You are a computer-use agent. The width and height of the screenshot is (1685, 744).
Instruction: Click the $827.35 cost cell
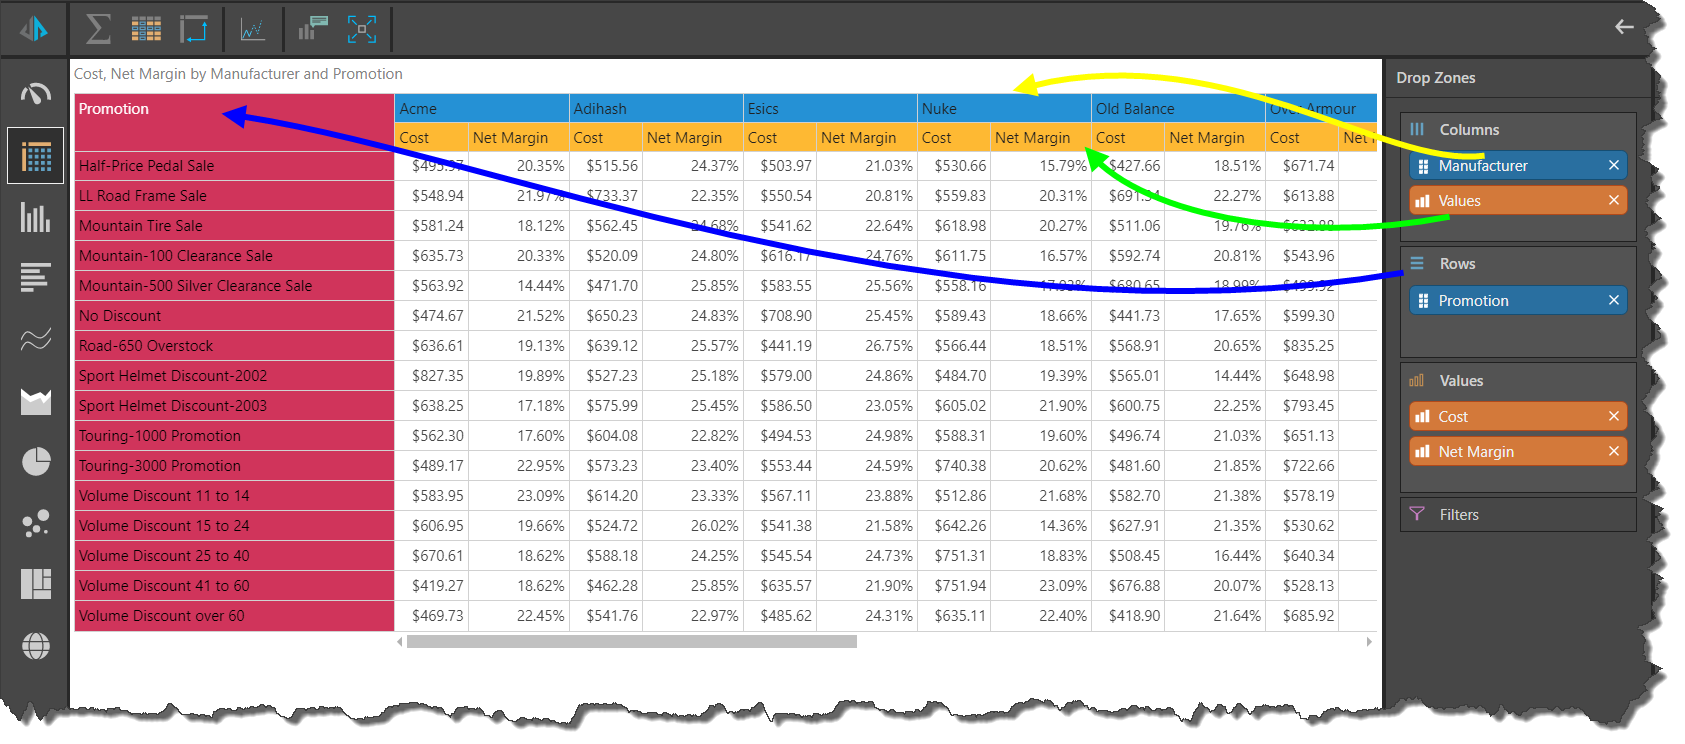coord(432,376)
